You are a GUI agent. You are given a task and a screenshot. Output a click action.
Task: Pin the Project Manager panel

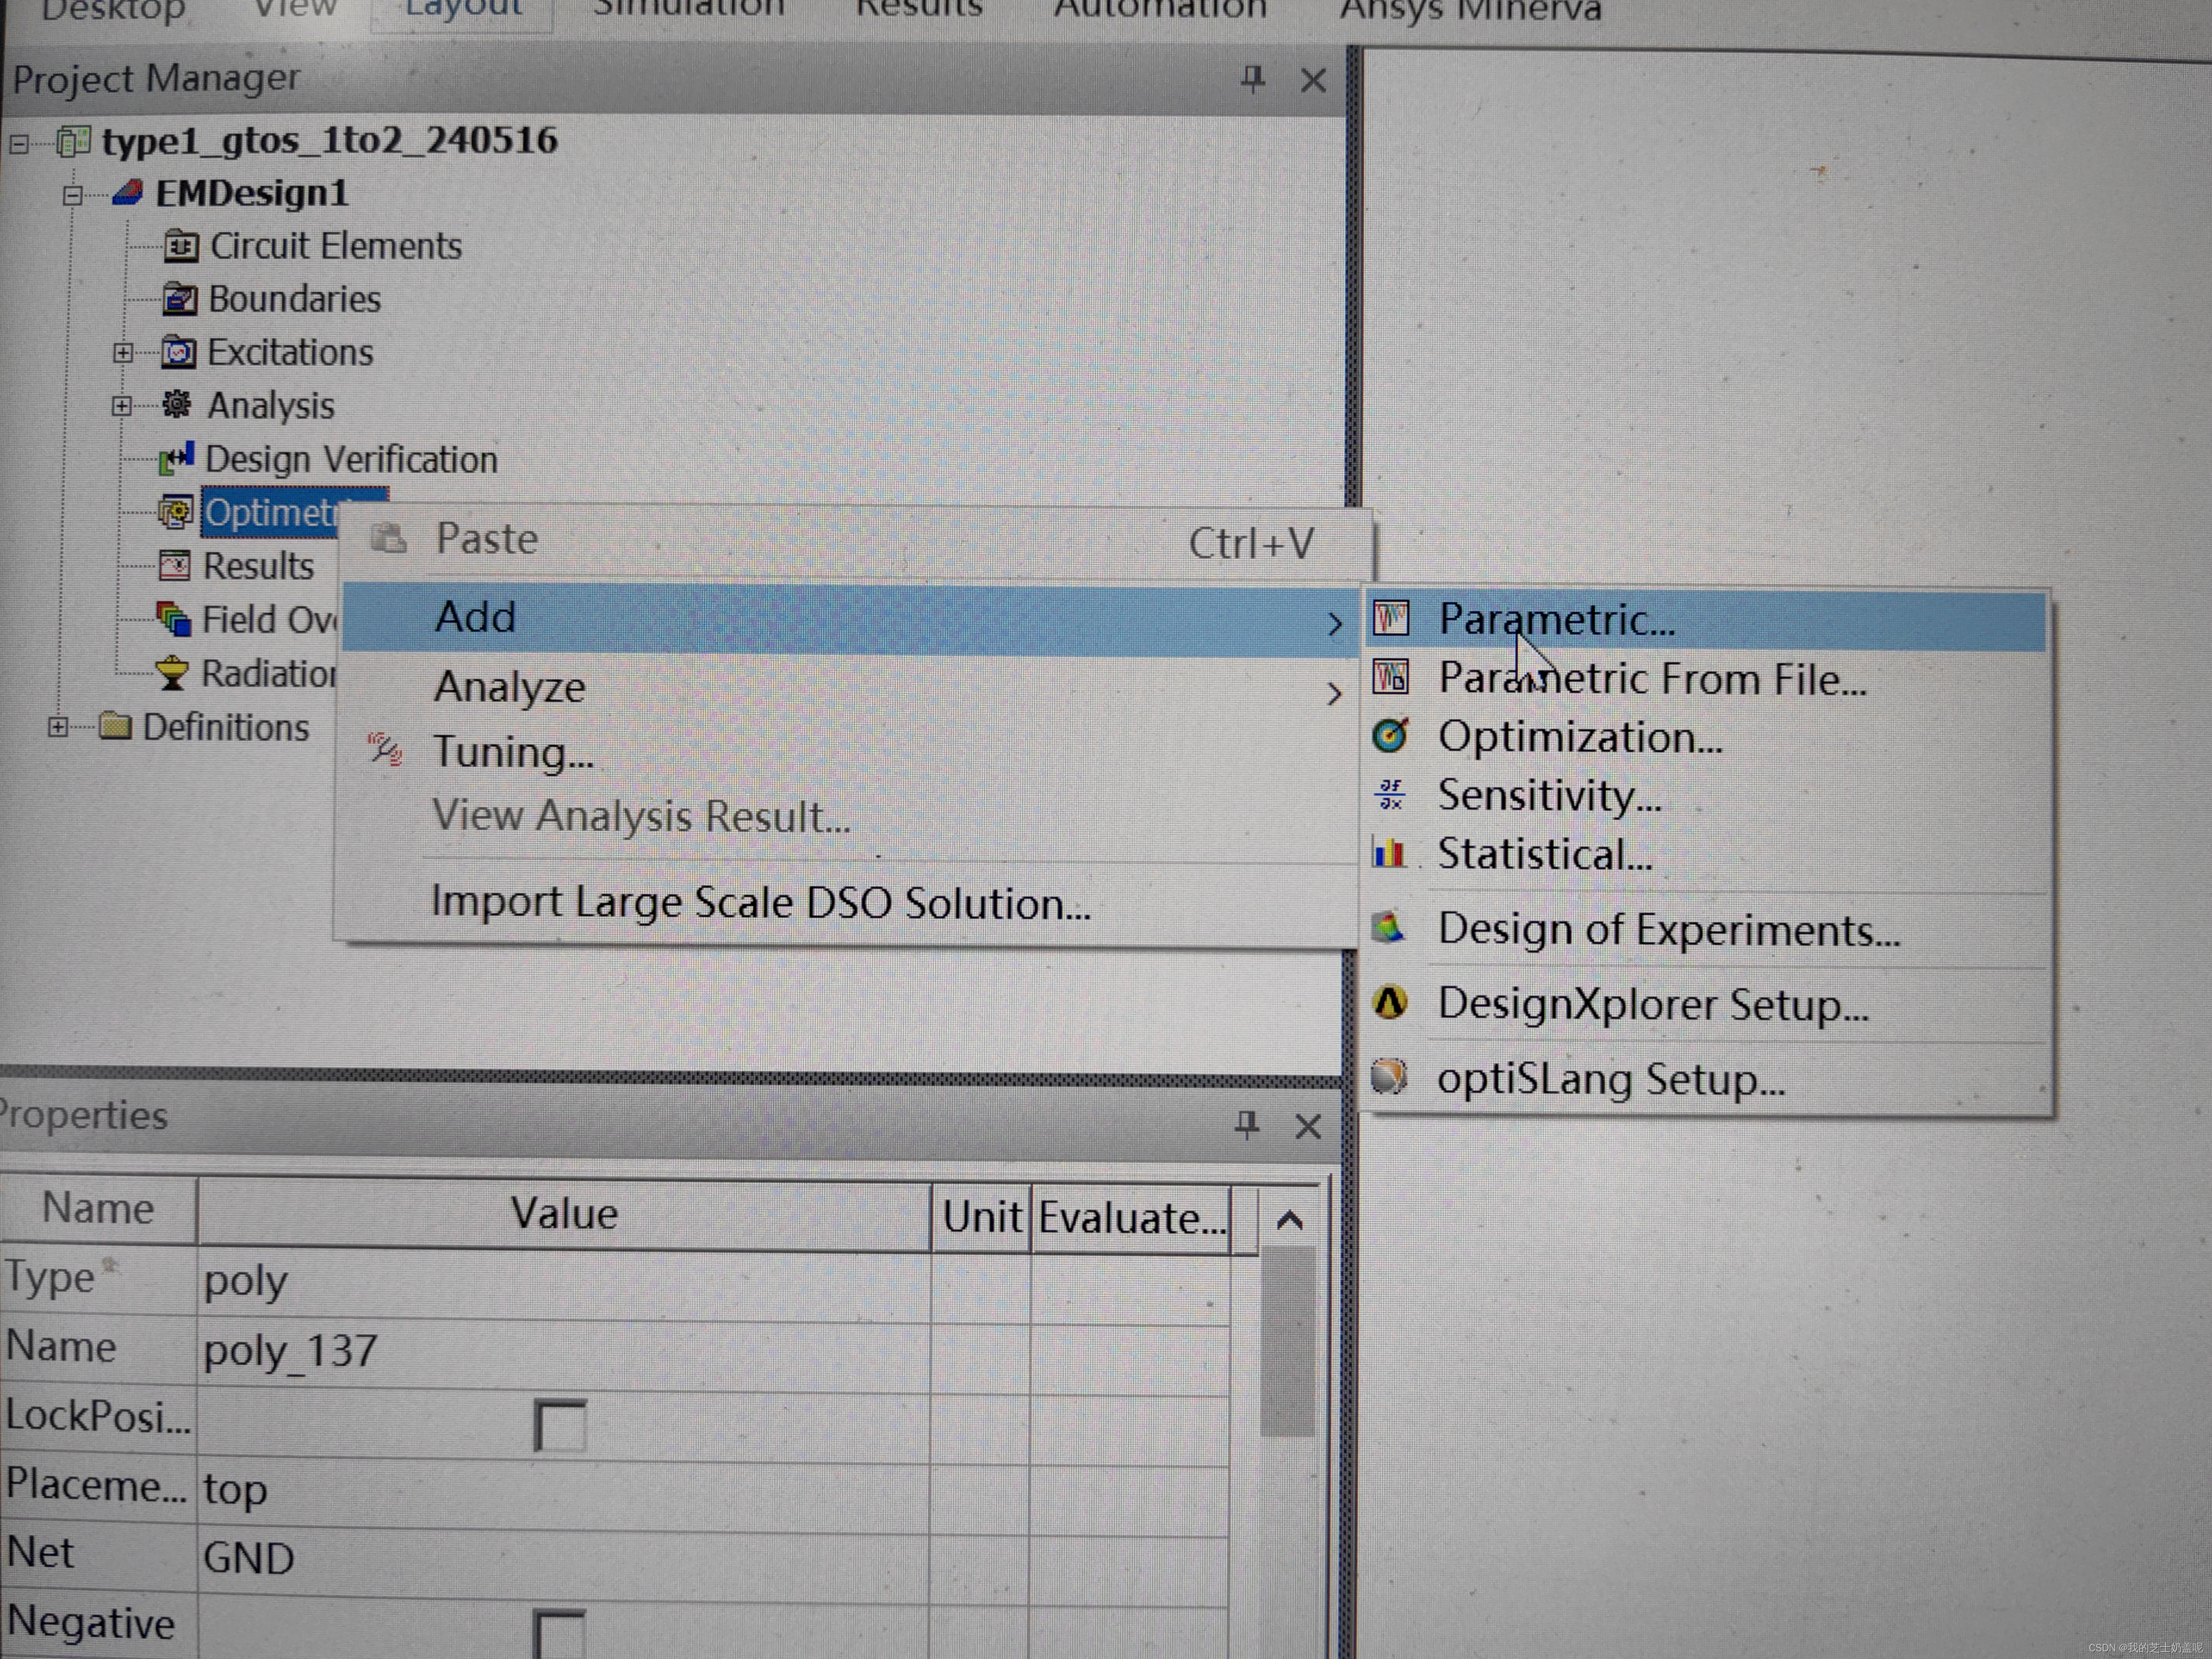click(1252, 78)
